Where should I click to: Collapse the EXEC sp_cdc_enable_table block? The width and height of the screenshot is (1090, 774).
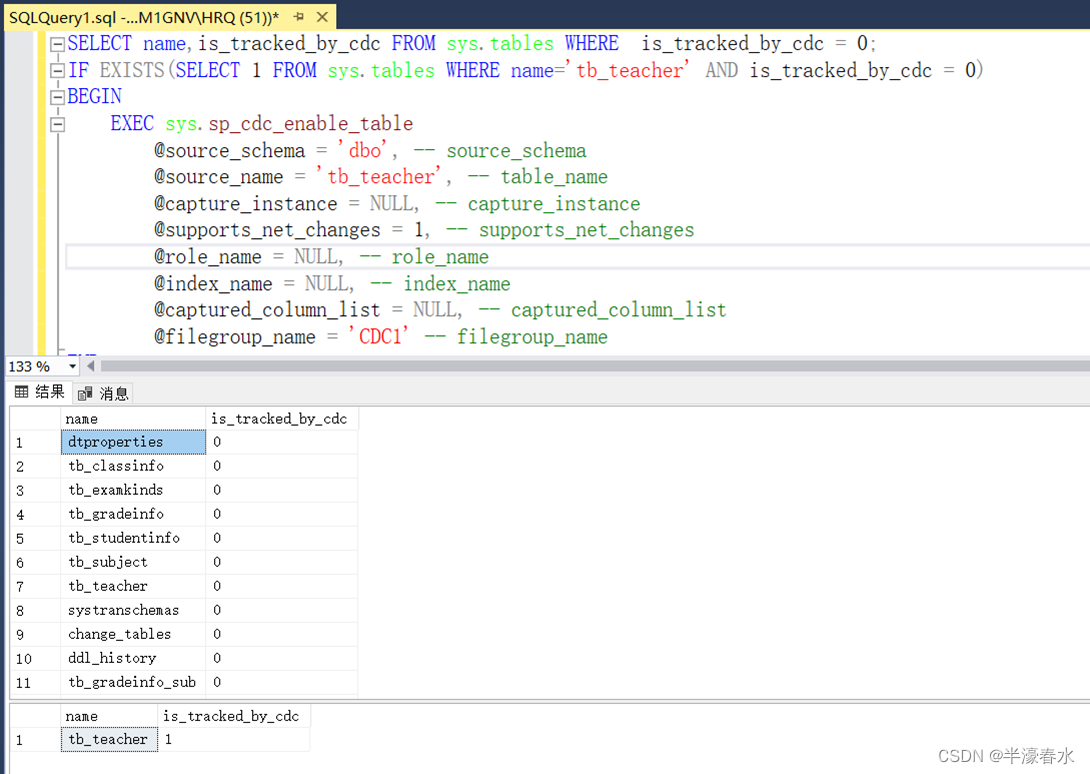tap(57, 123)
